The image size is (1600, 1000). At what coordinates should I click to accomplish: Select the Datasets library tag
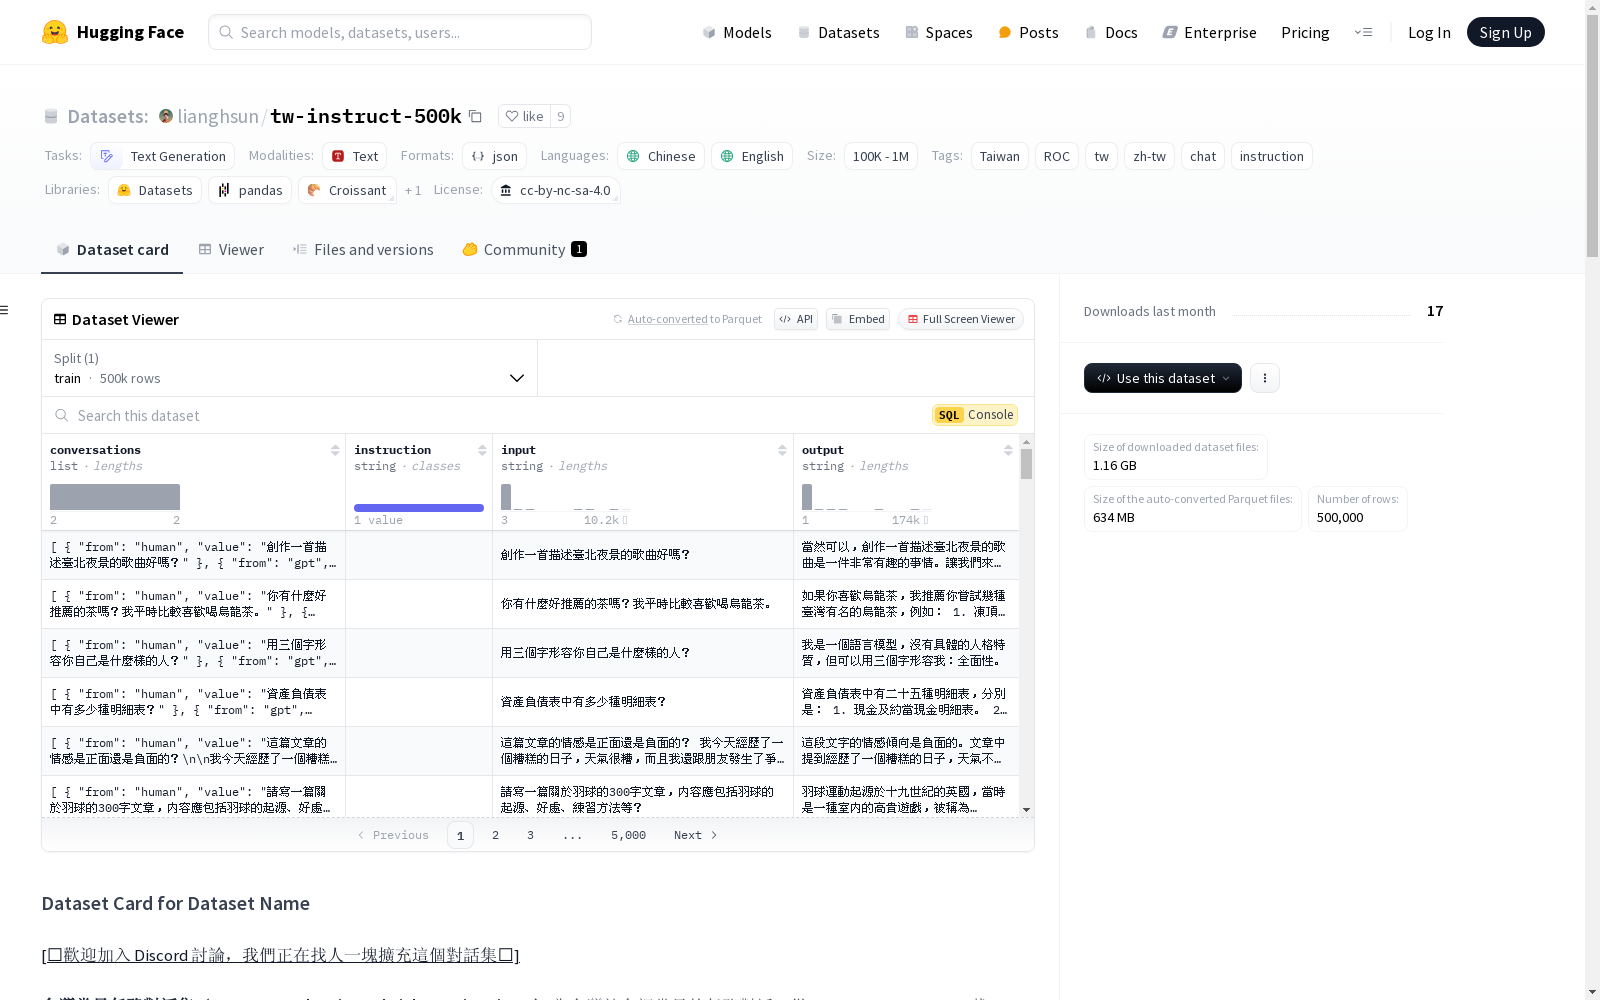tap(155, 190)
